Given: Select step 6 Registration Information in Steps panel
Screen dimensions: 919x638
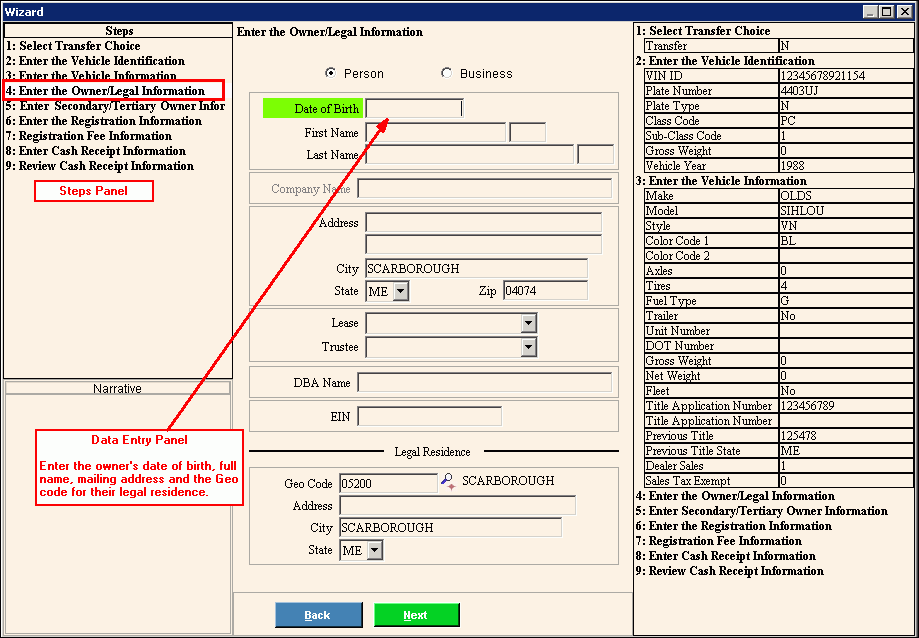Looking at the screenshot, I should [x=104, y=121].
